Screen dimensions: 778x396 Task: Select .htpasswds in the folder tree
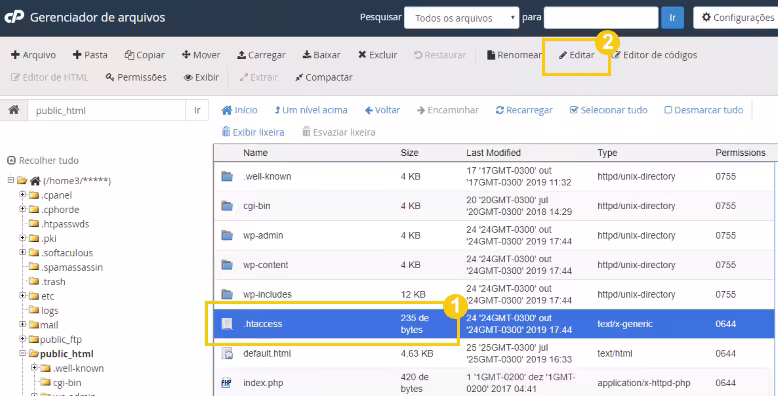[x=65, y=224]
